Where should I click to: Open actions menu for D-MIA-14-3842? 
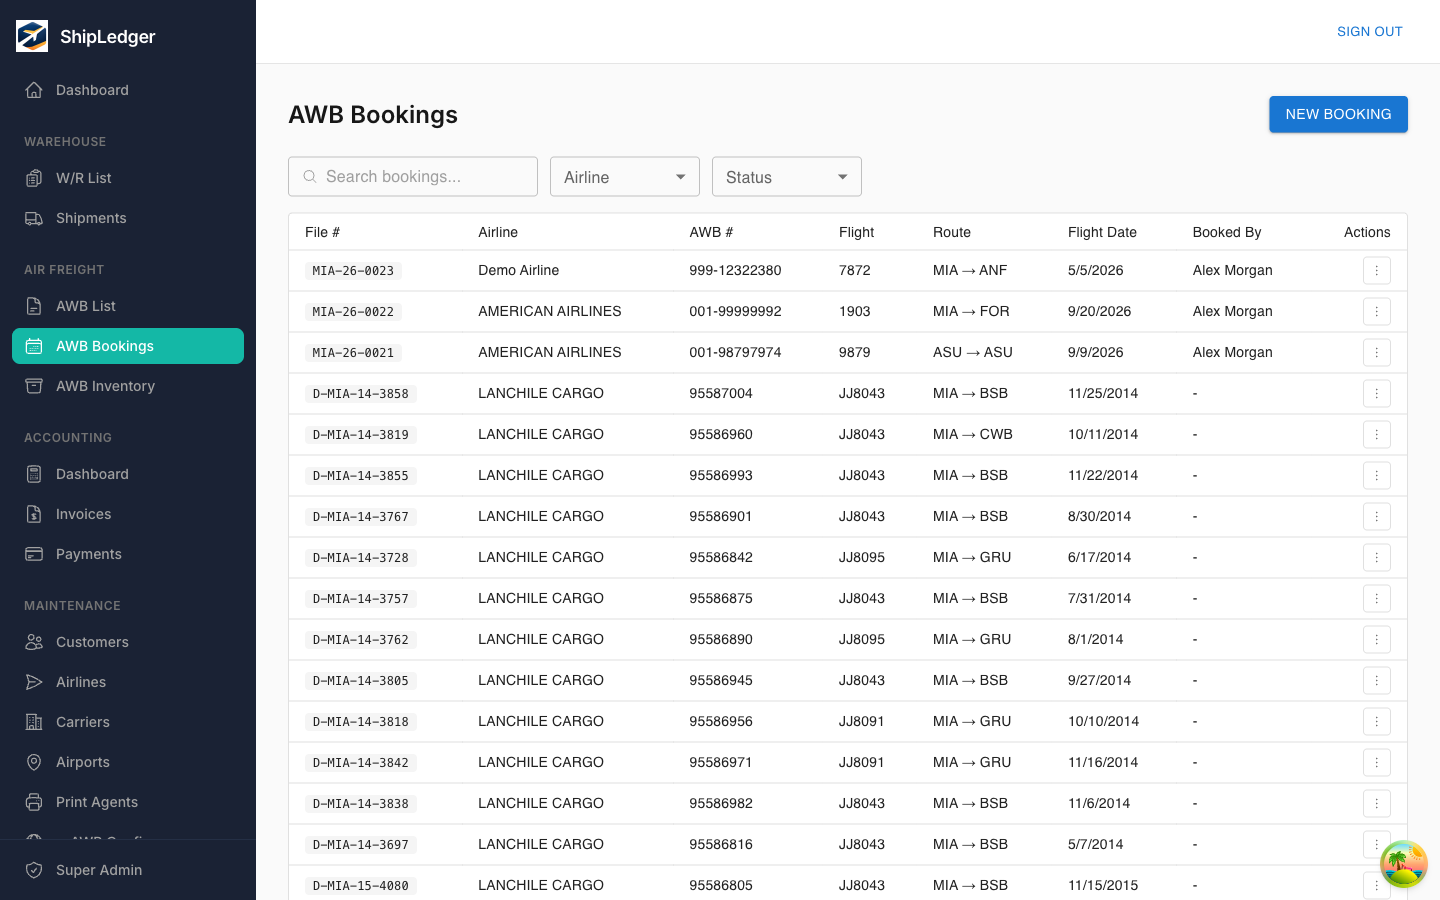(1377, 763)
